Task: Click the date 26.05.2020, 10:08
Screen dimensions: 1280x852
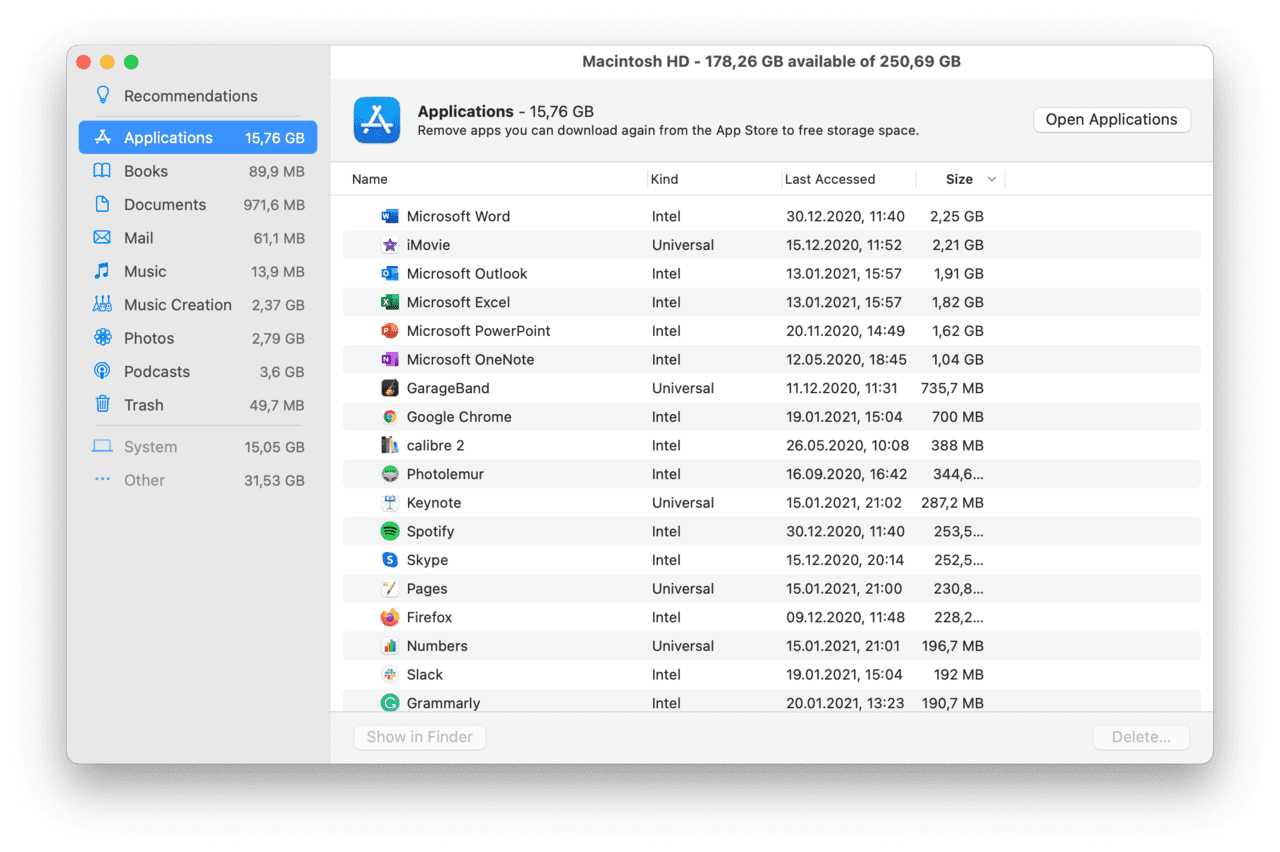Action: pyautogui.click(x=847, y=445)
